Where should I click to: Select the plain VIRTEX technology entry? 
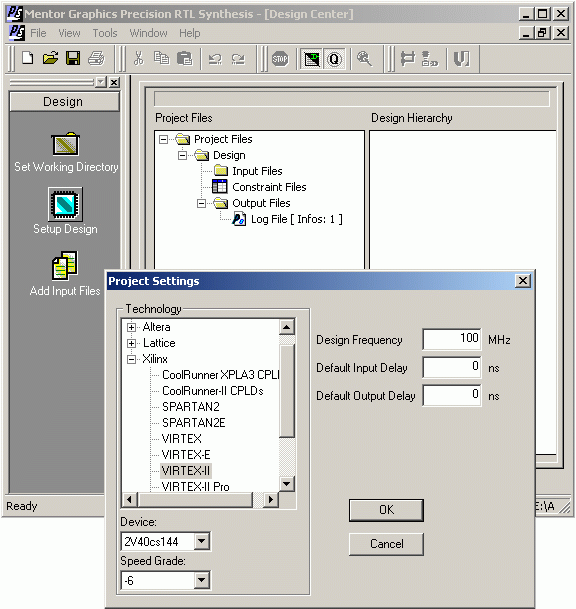coord(181,438)
